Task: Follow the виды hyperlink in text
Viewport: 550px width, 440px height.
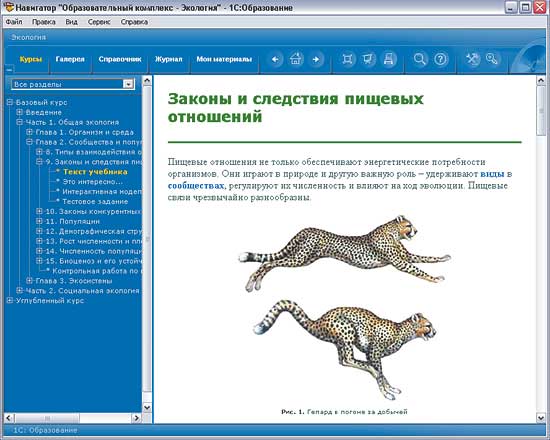Action: [492, 174]
